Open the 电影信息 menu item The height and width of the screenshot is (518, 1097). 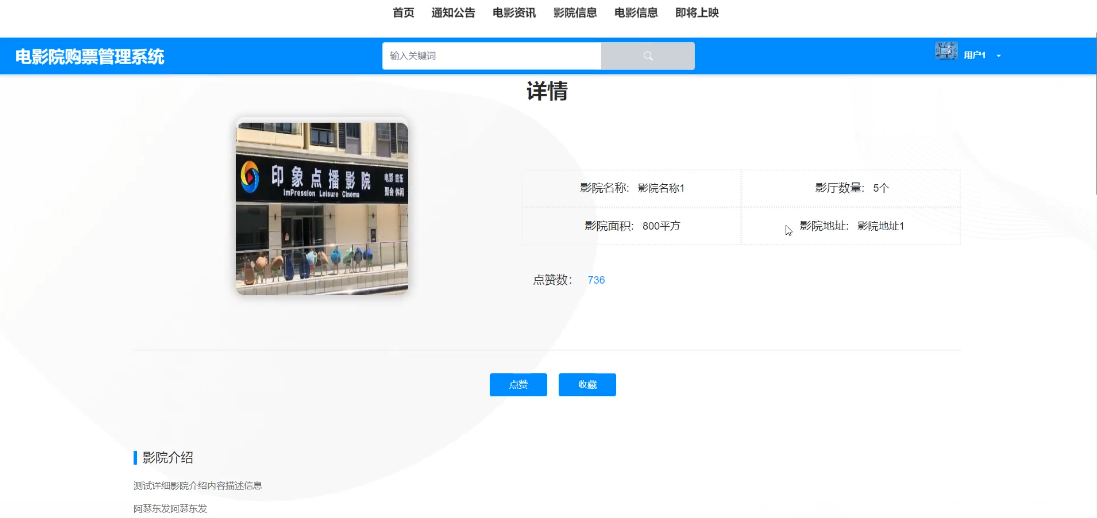[636, 13]
